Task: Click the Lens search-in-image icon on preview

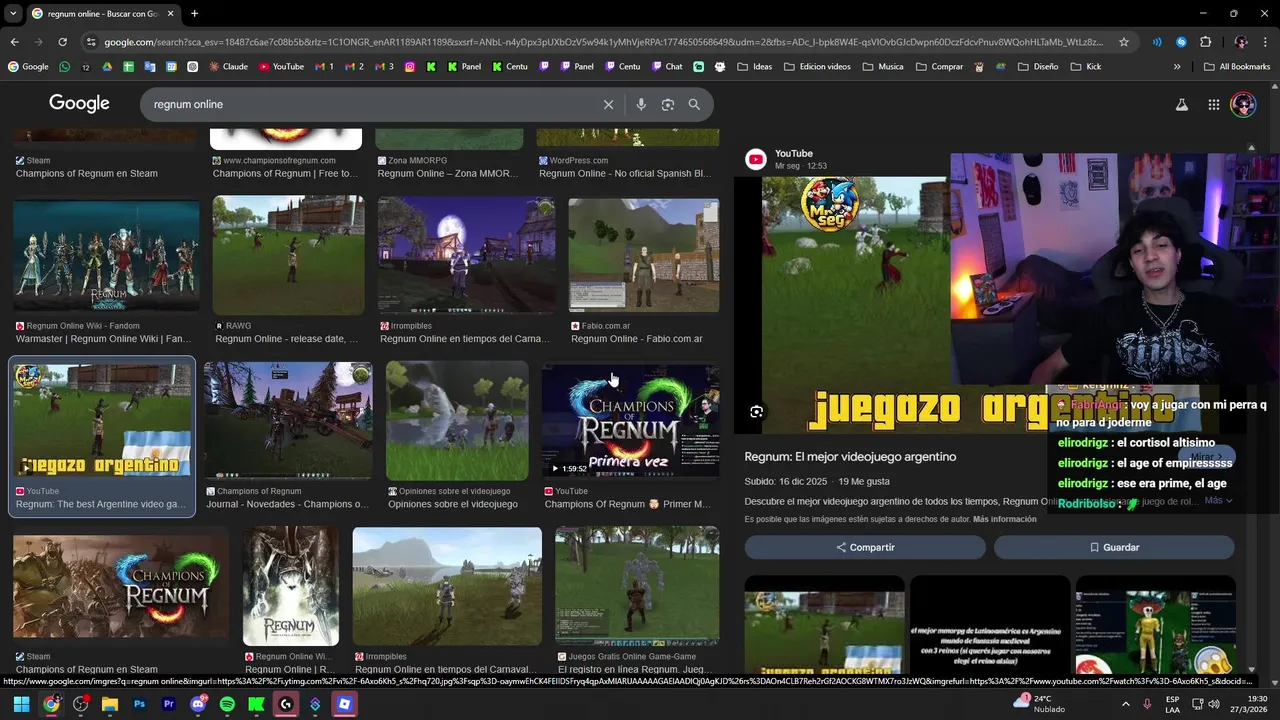Action: pyautogui.click(x=756, y=411)
